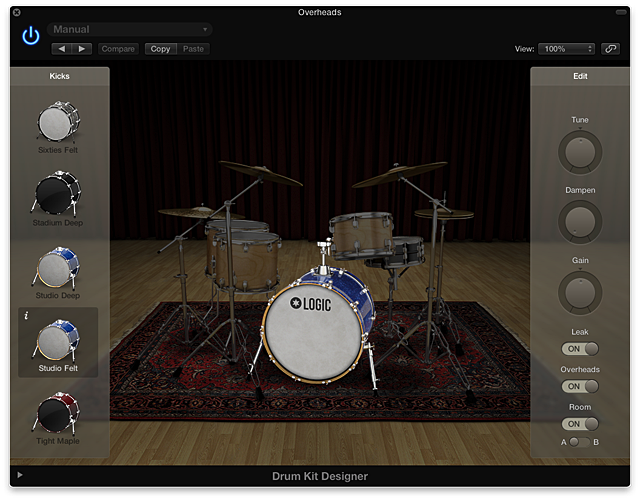Image resolution: width=640 pixels, height=500 pixels.
Task: Click the Edit panel header
Action: point(580,76)
